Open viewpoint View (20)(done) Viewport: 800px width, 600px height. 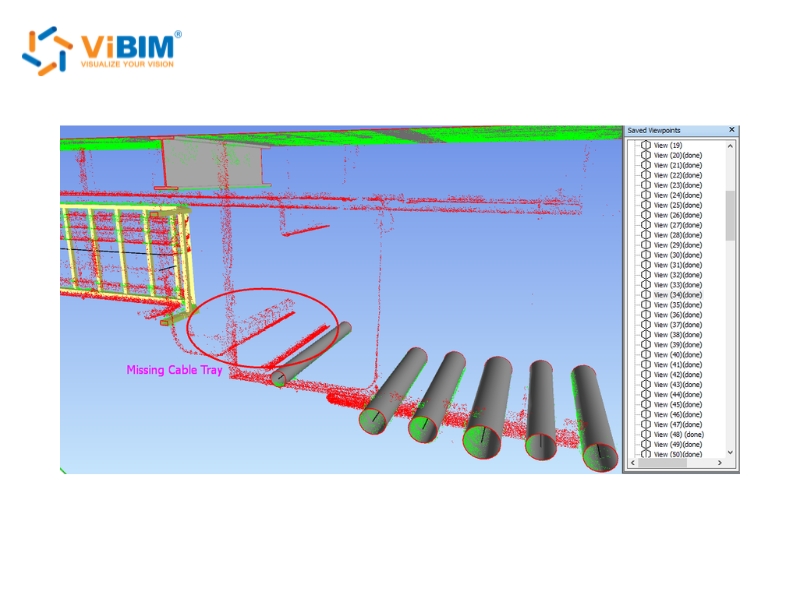[678, 155]
